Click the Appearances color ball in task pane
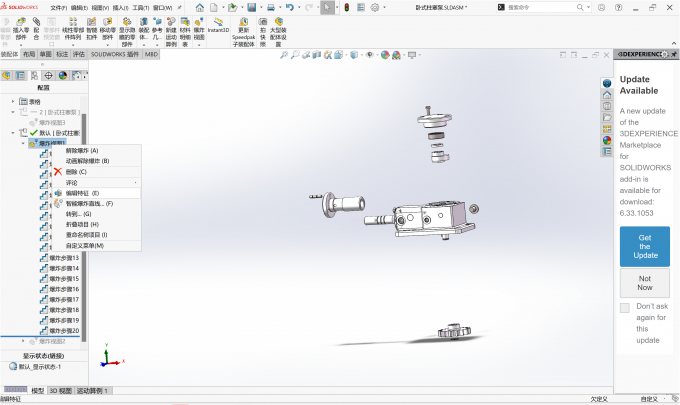The height and width of the screenshot is (405, 680). (x=607, y=140)
